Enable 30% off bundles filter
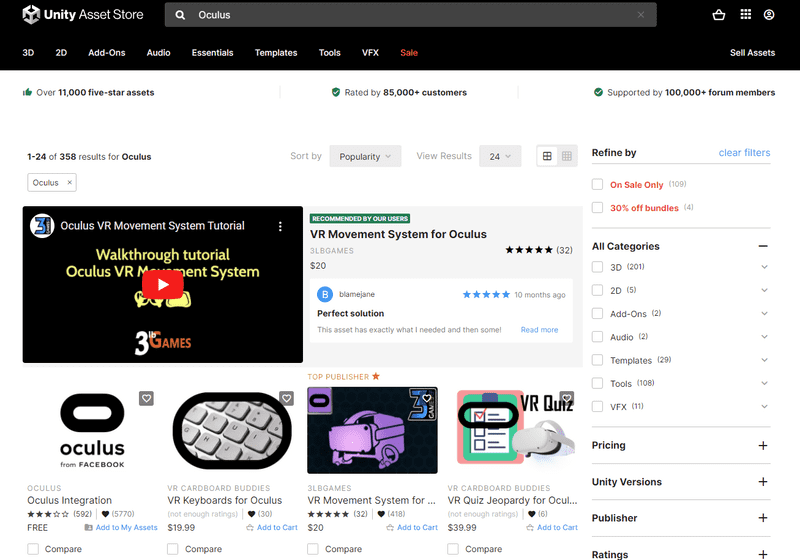The image size is (800, 560). tap(597, 208)
